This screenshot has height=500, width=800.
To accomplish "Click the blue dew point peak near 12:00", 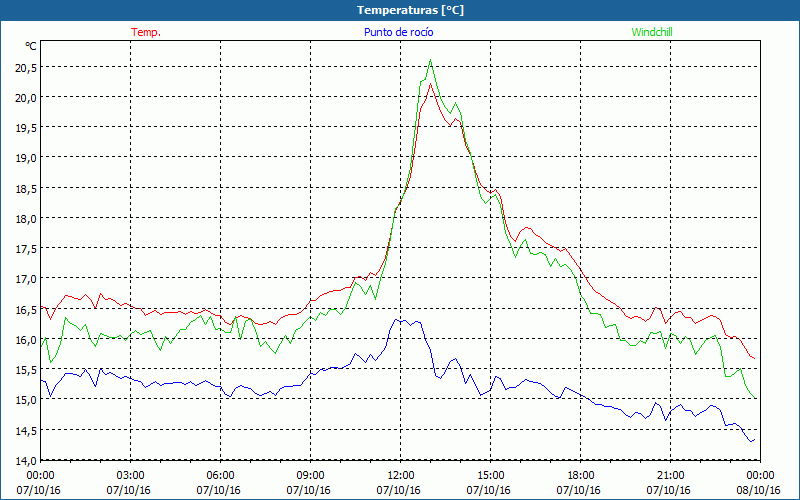I will pyautogui.click(x=396, y=320).
